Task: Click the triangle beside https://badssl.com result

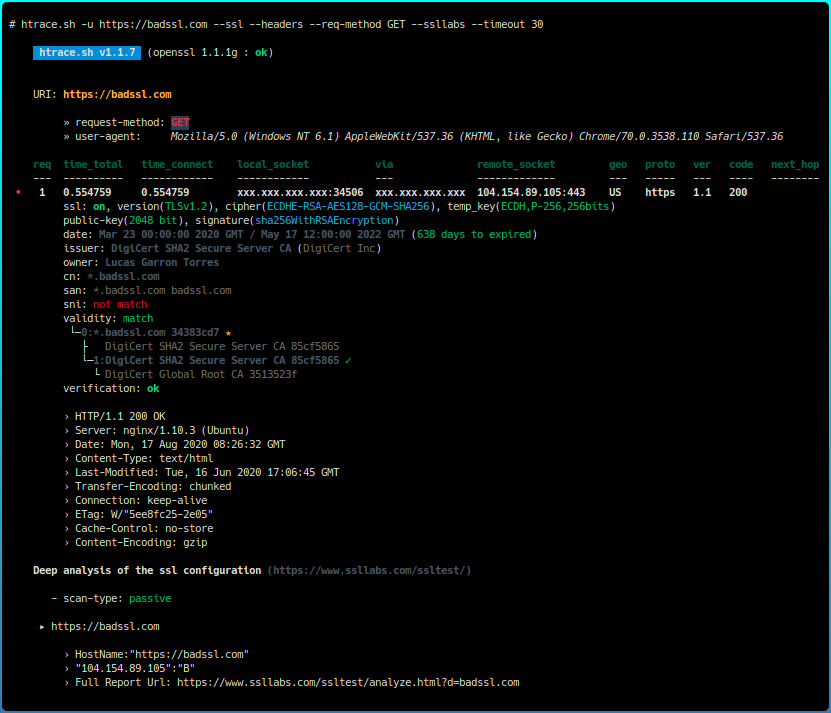Action: [42, 627]
